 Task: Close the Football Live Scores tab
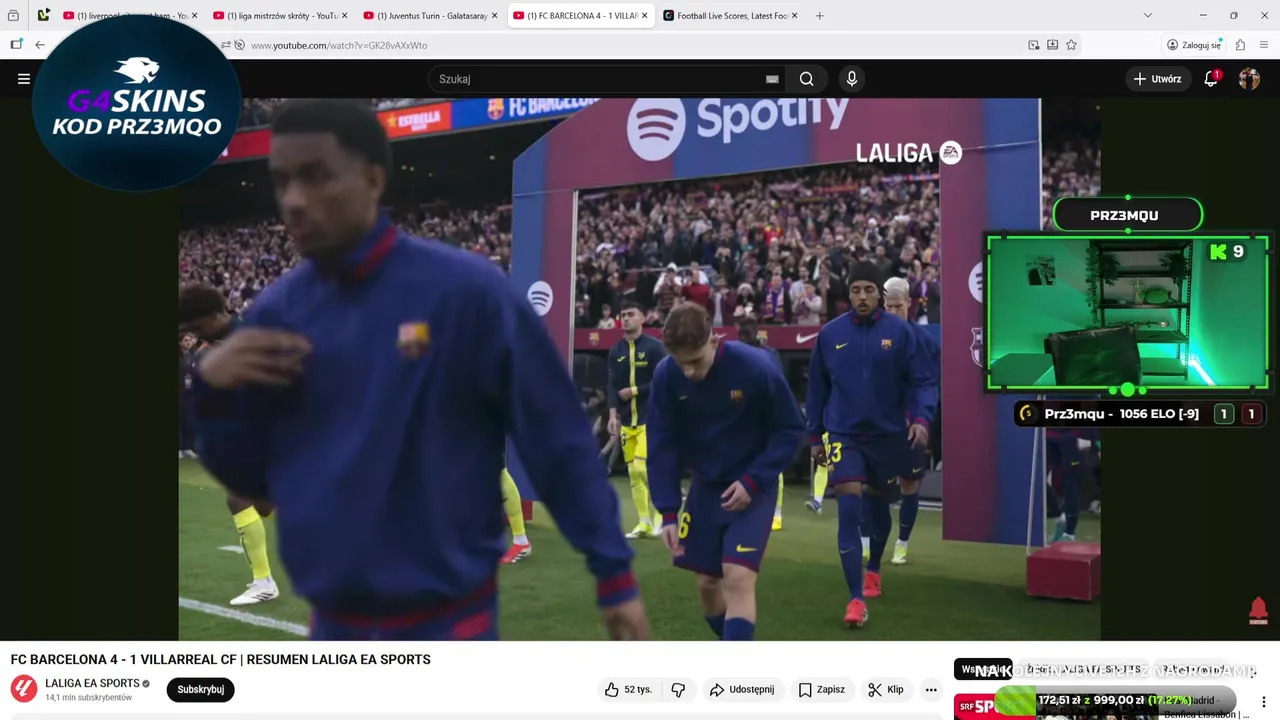click(794, 16)
